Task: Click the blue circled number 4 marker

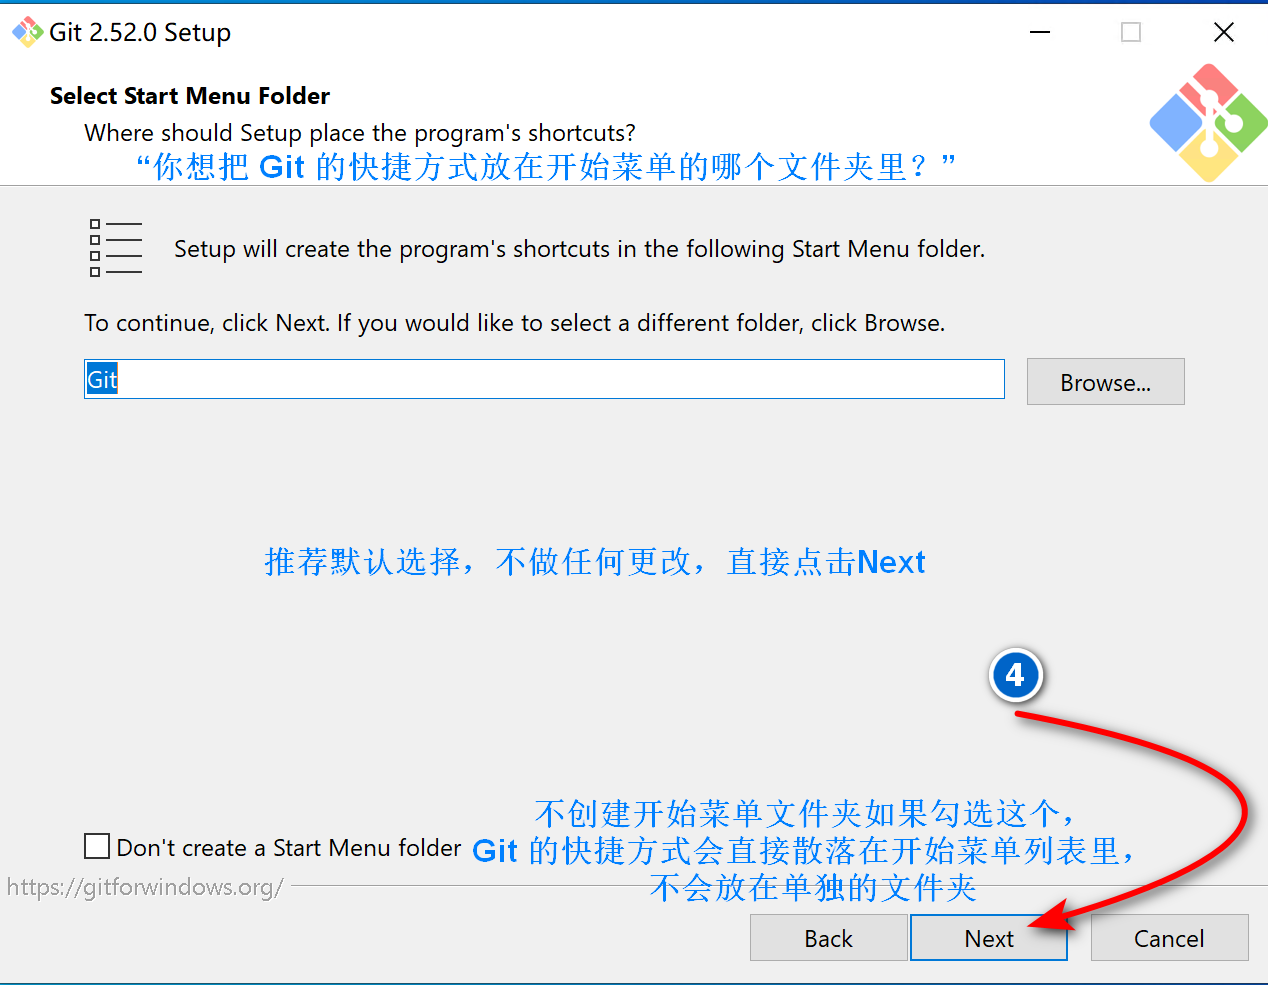Action: click(x=1015, y=676)
